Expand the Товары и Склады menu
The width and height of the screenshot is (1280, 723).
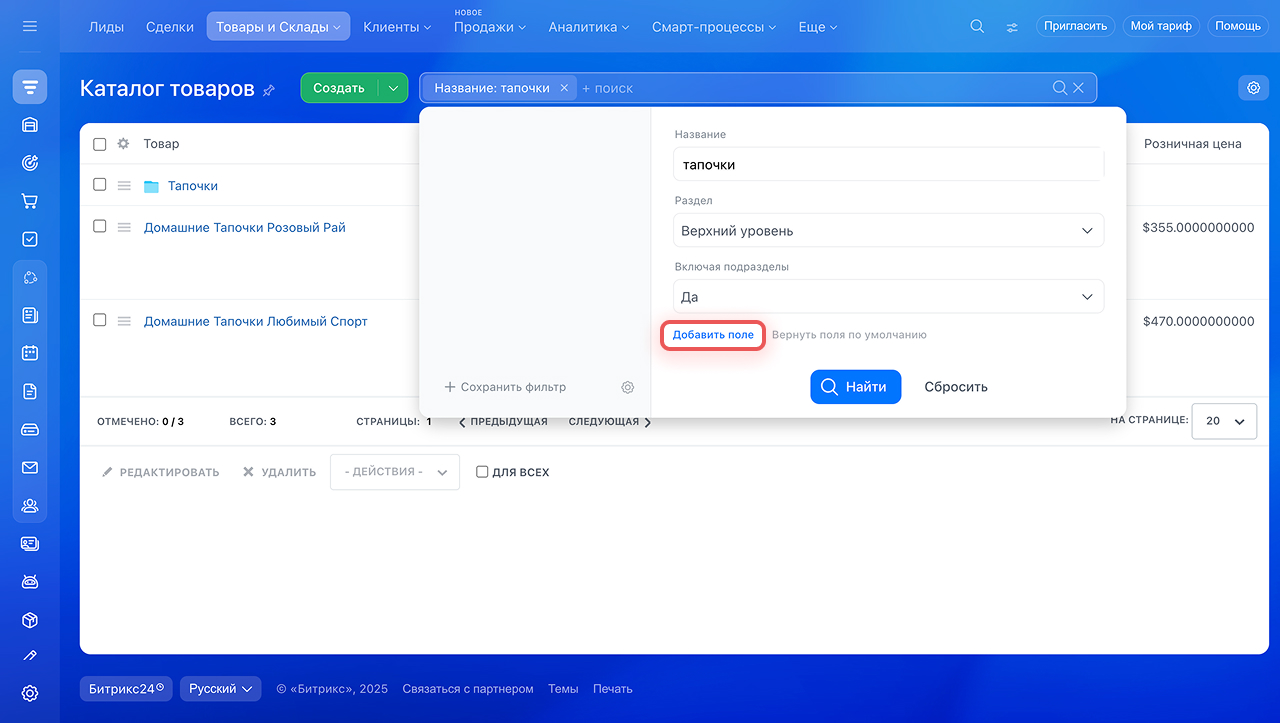click(278, 27)
